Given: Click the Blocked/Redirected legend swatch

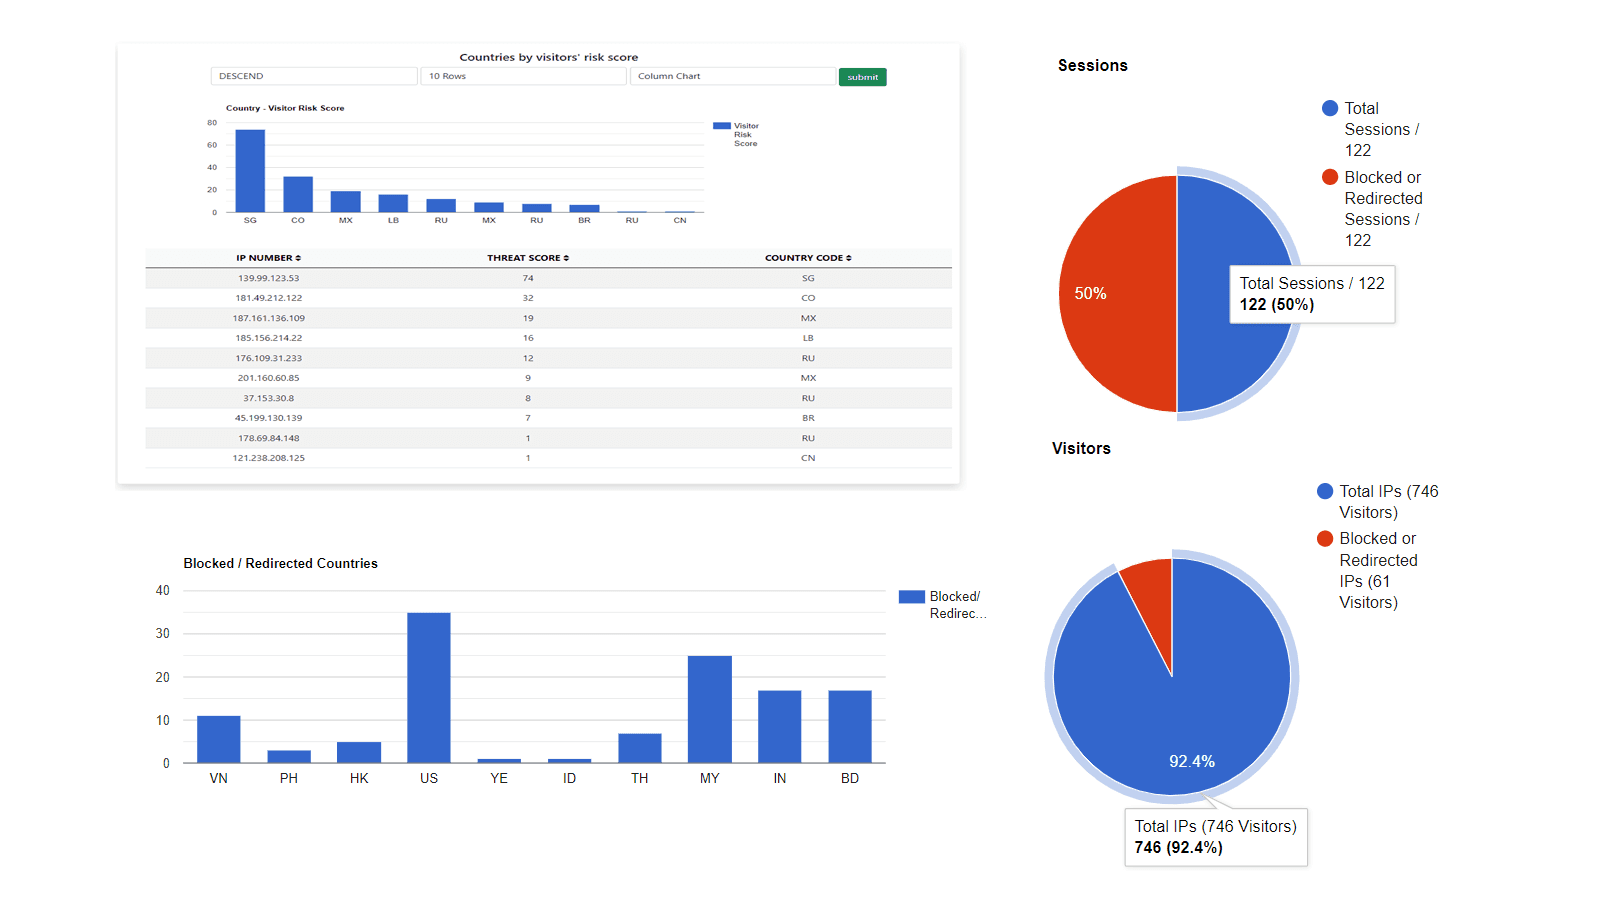Looking at the screenshot, I should coord(911,596).
